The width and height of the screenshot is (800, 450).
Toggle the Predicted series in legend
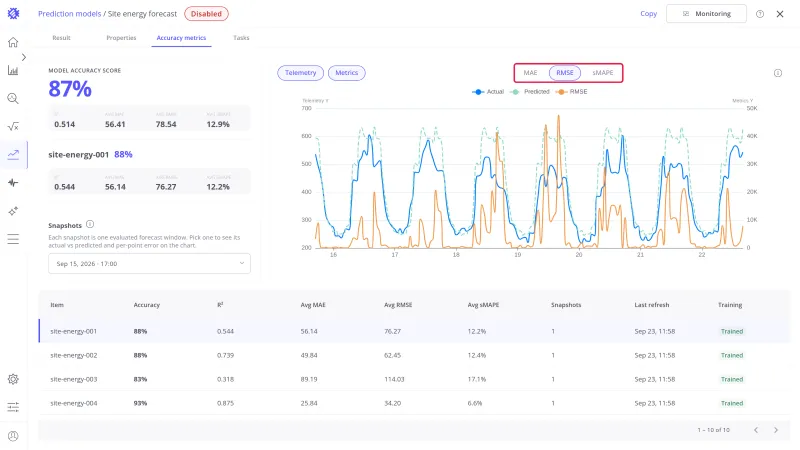(530, 92)
